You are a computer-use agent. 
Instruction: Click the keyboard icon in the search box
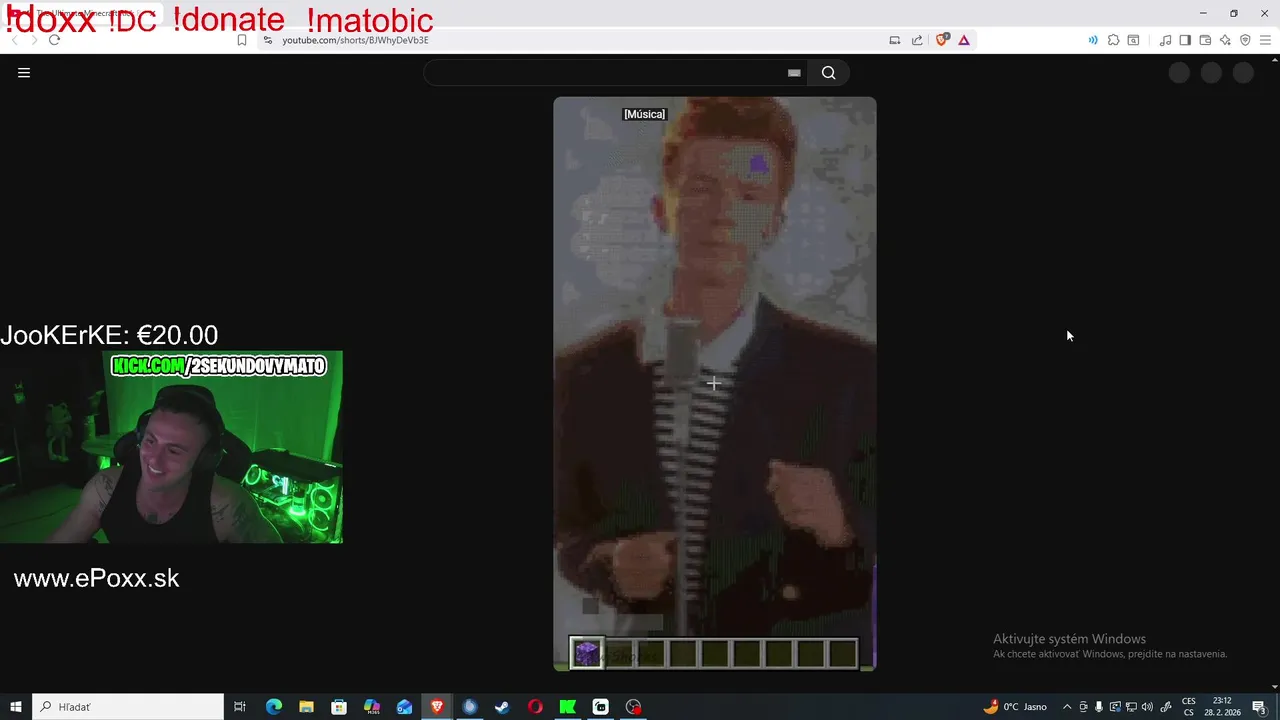pos(794,73)
